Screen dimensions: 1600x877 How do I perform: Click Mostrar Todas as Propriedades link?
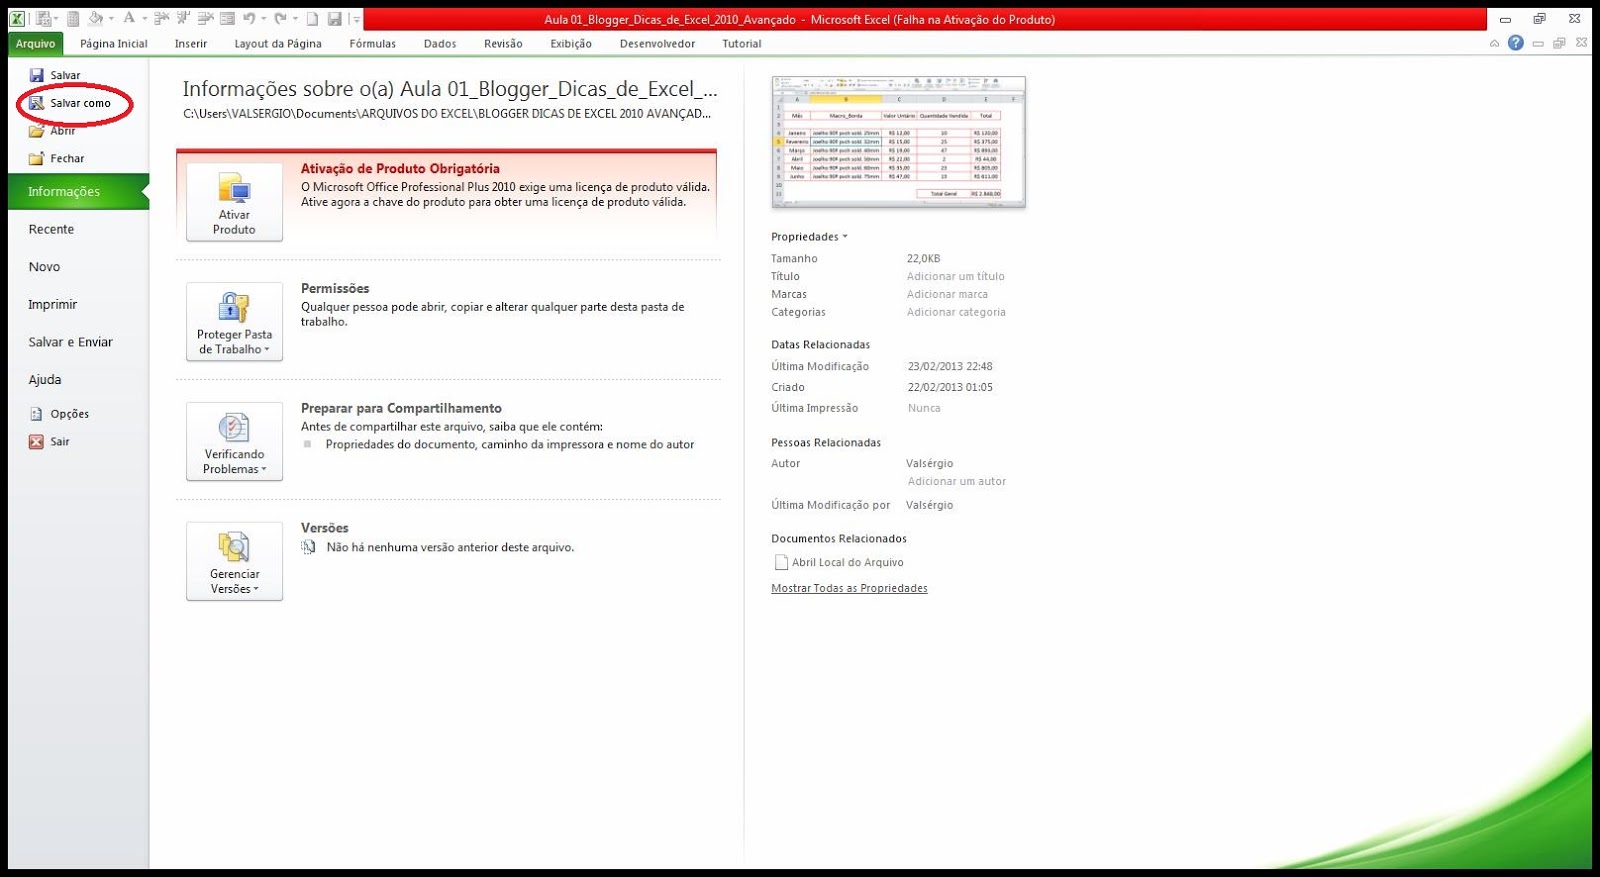coord(849,588)
